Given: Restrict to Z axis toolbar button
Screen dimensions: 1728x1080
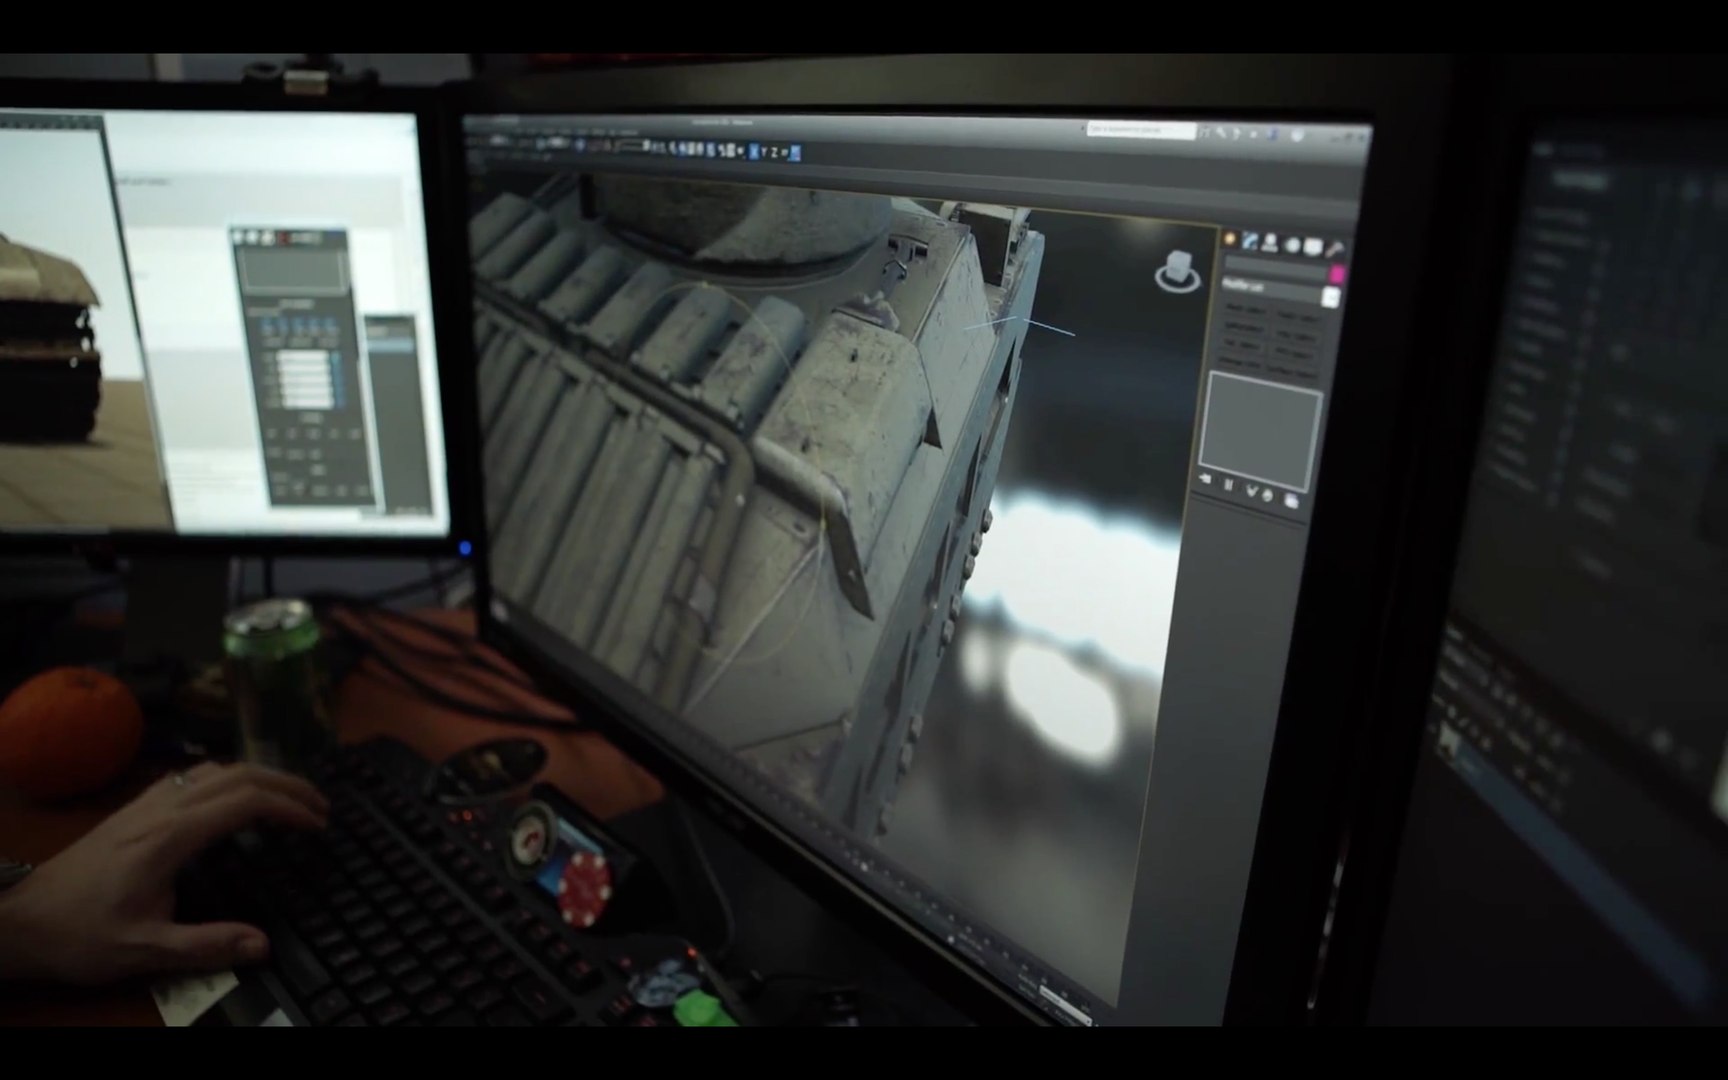Looking at the screenshot, I should (x=774, y=152).
